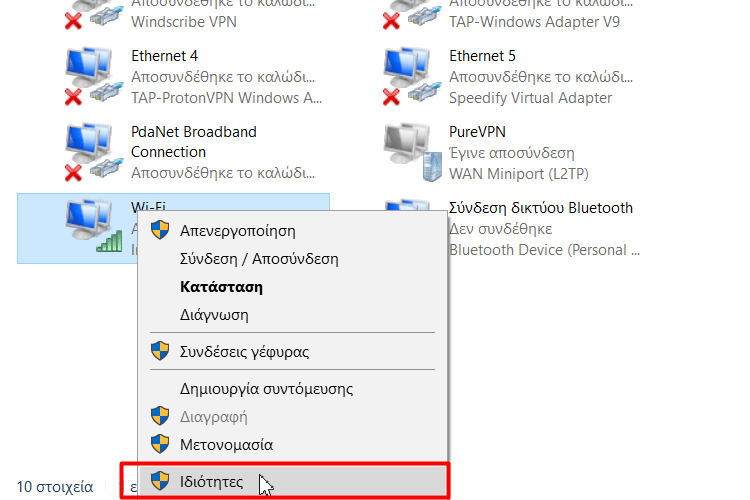Run Διάγνωση from the context menu
This screenshot has width=750, height=500.
coord(214,314)
